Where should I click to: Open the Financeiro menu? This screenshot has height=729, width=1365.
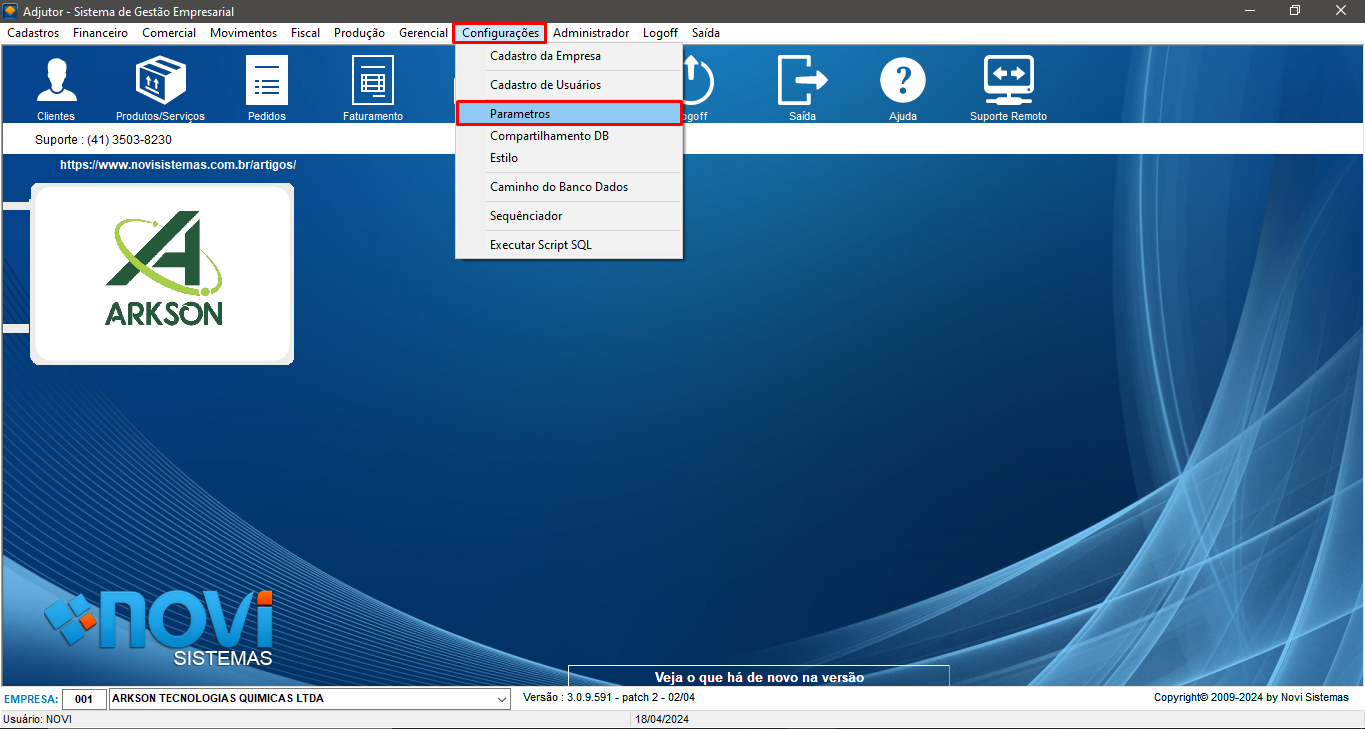tap(100, 33)
